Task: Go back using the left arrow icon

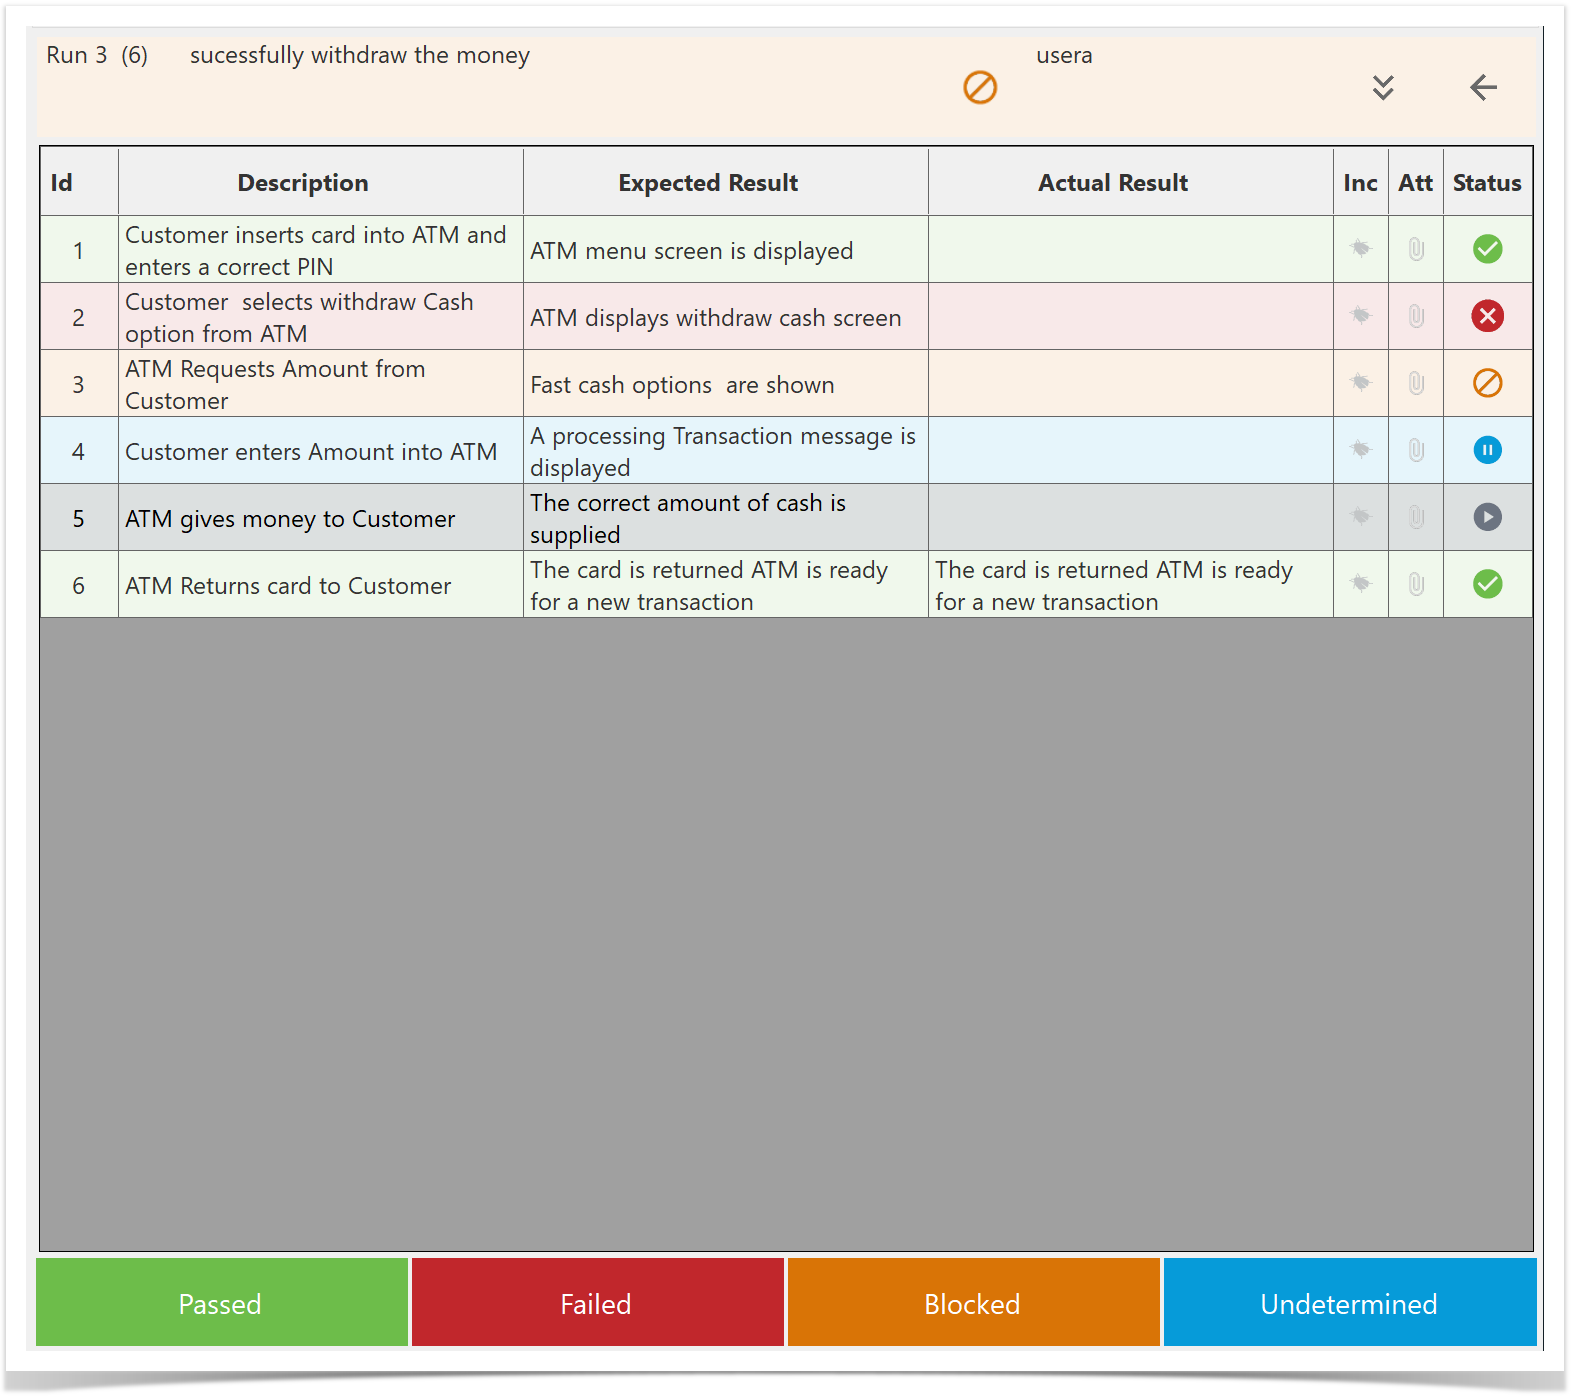Action: pos(1483,88)
